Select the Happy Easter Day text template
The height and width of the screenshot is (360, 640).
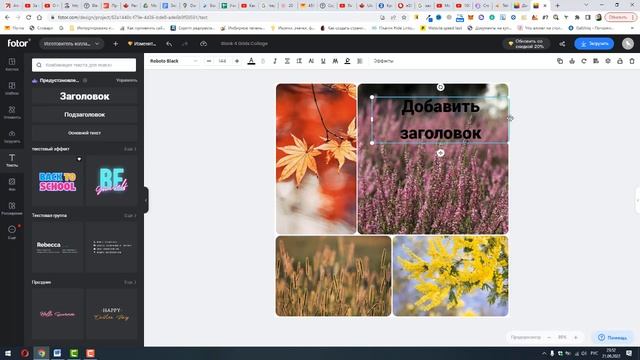pyautogui.click(x=111, y=314)
